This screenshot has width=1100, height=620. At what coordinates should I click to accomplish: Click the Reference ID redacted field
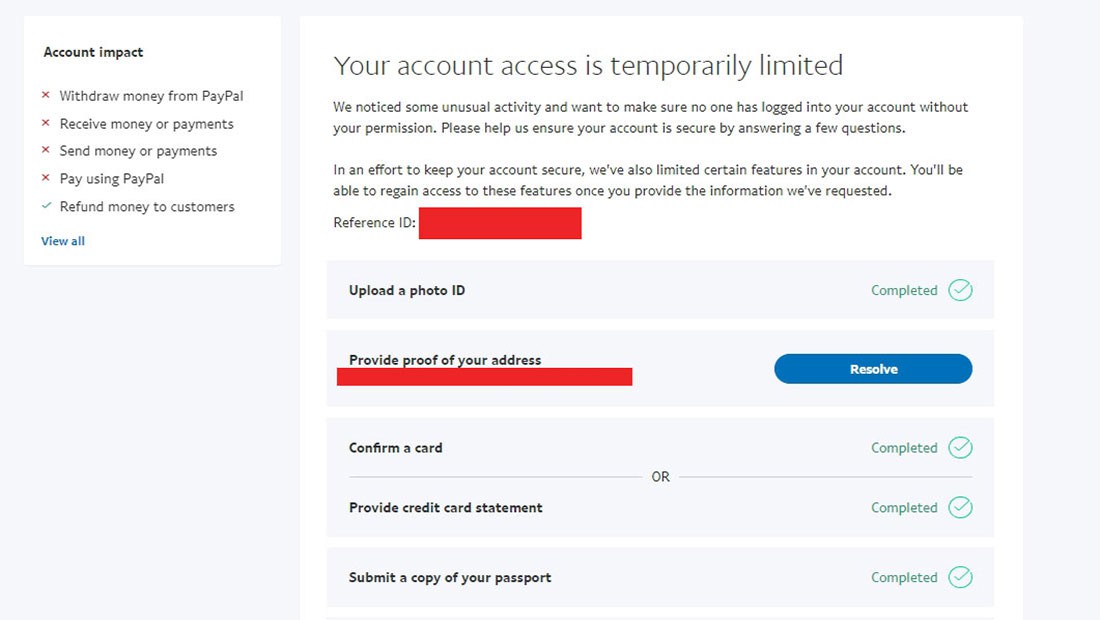[500, 223]
